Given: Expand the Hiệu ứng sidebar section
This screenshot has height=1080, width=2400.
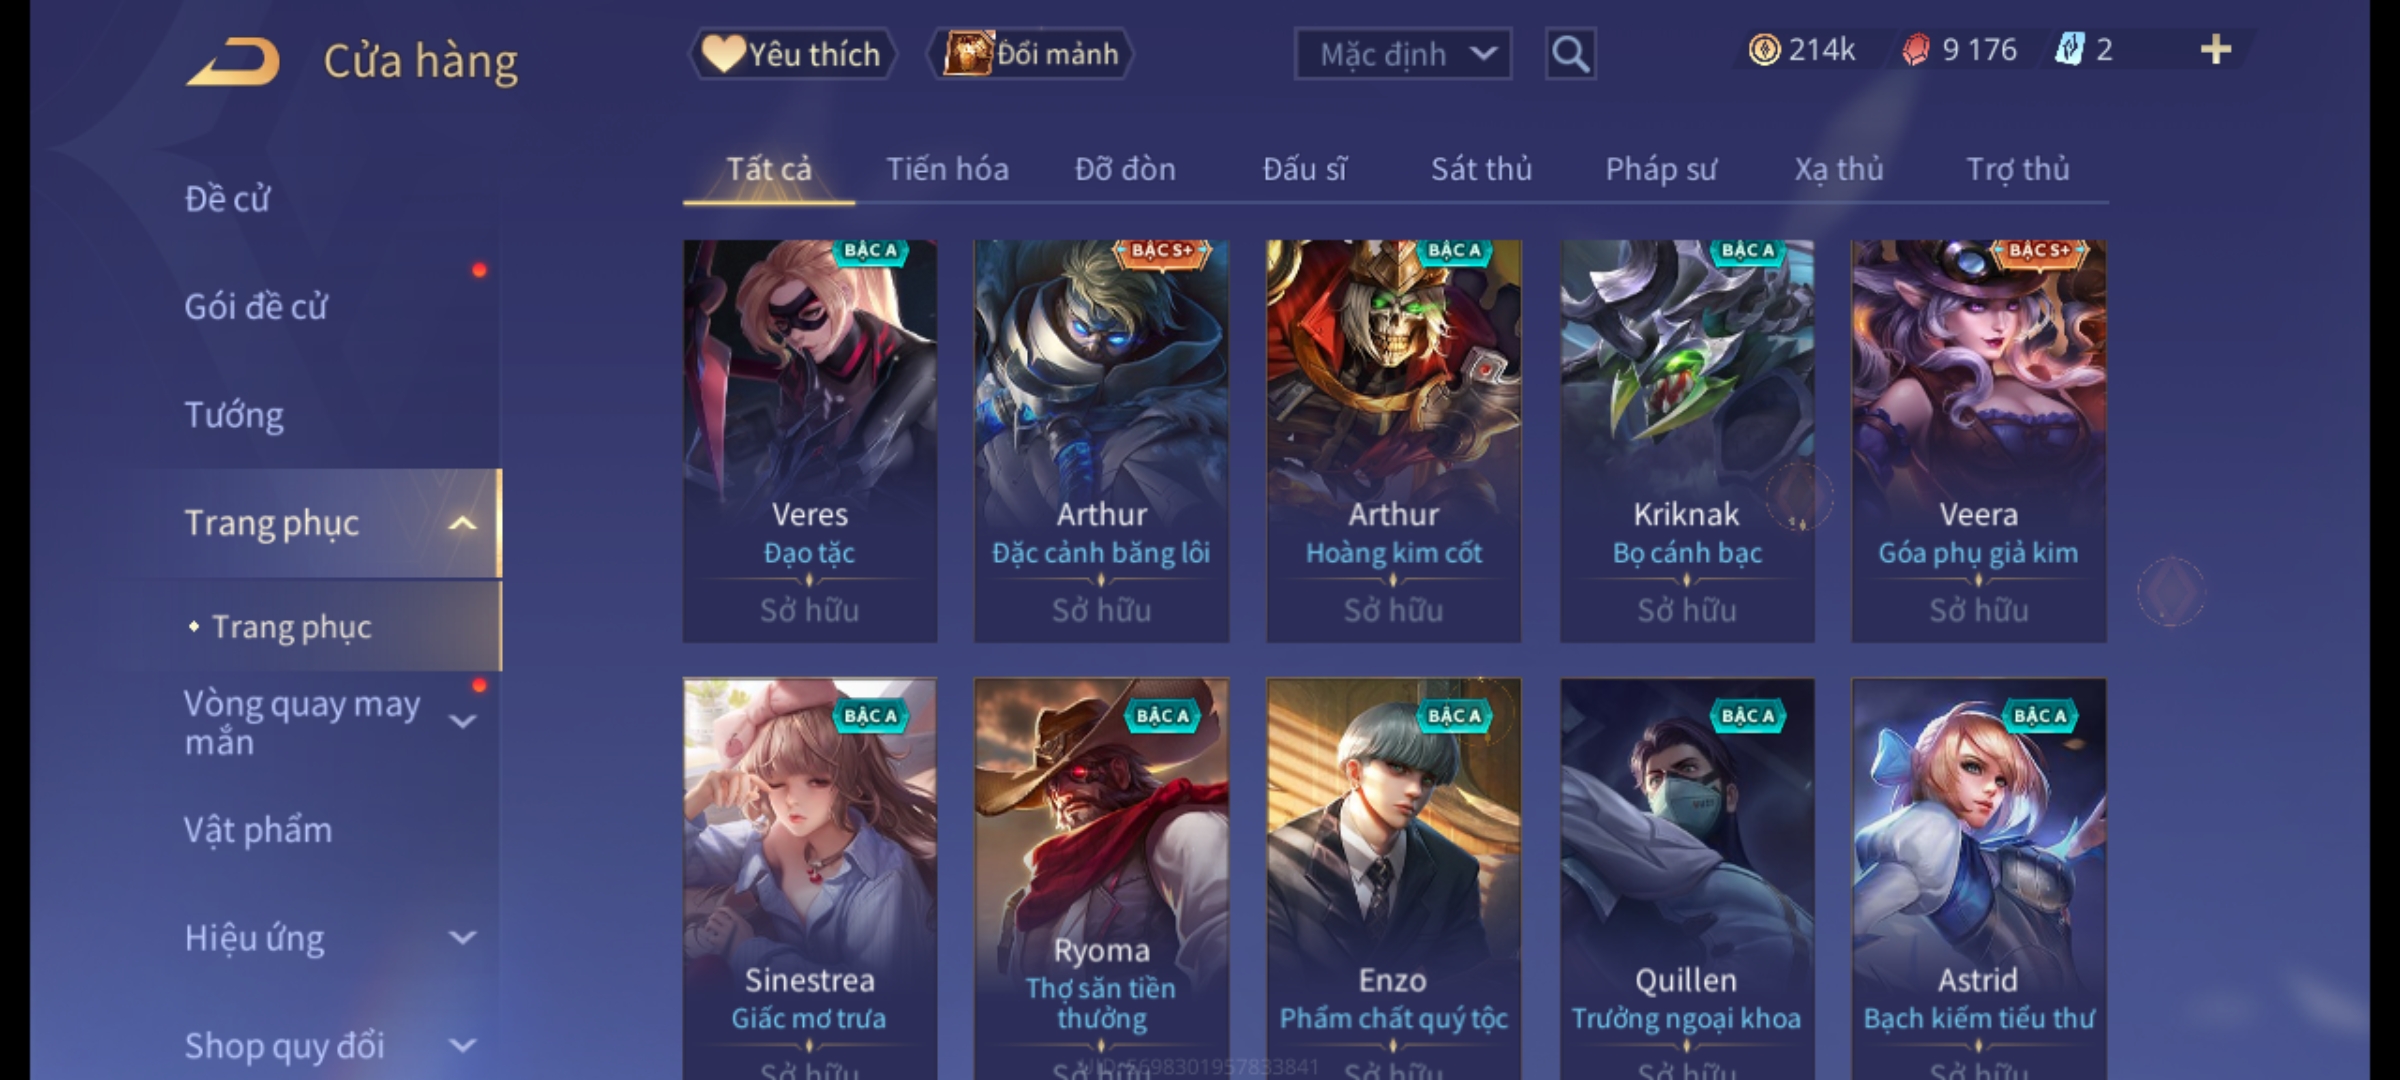Looking at the screenshot, I should pyautogui.click(x=462, y=937).
